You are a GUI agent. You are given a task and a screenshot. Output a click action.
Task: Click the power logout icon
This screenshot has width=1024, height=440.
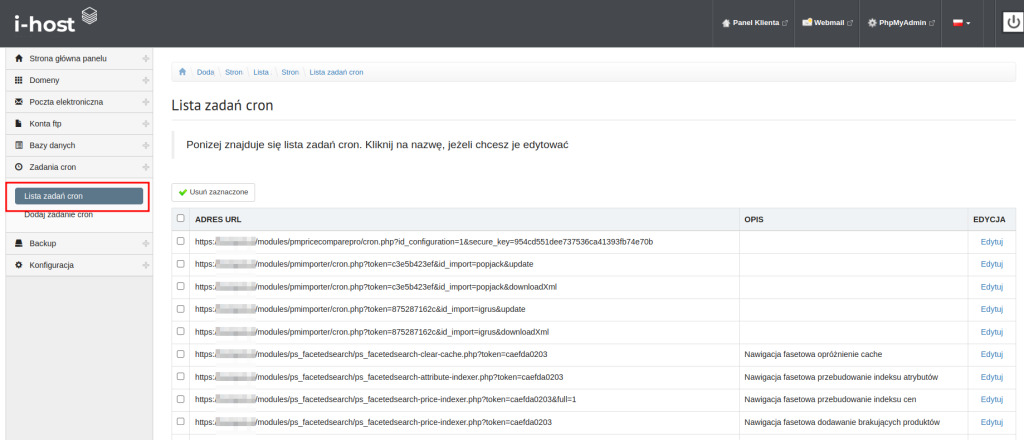coord(1012,22)
